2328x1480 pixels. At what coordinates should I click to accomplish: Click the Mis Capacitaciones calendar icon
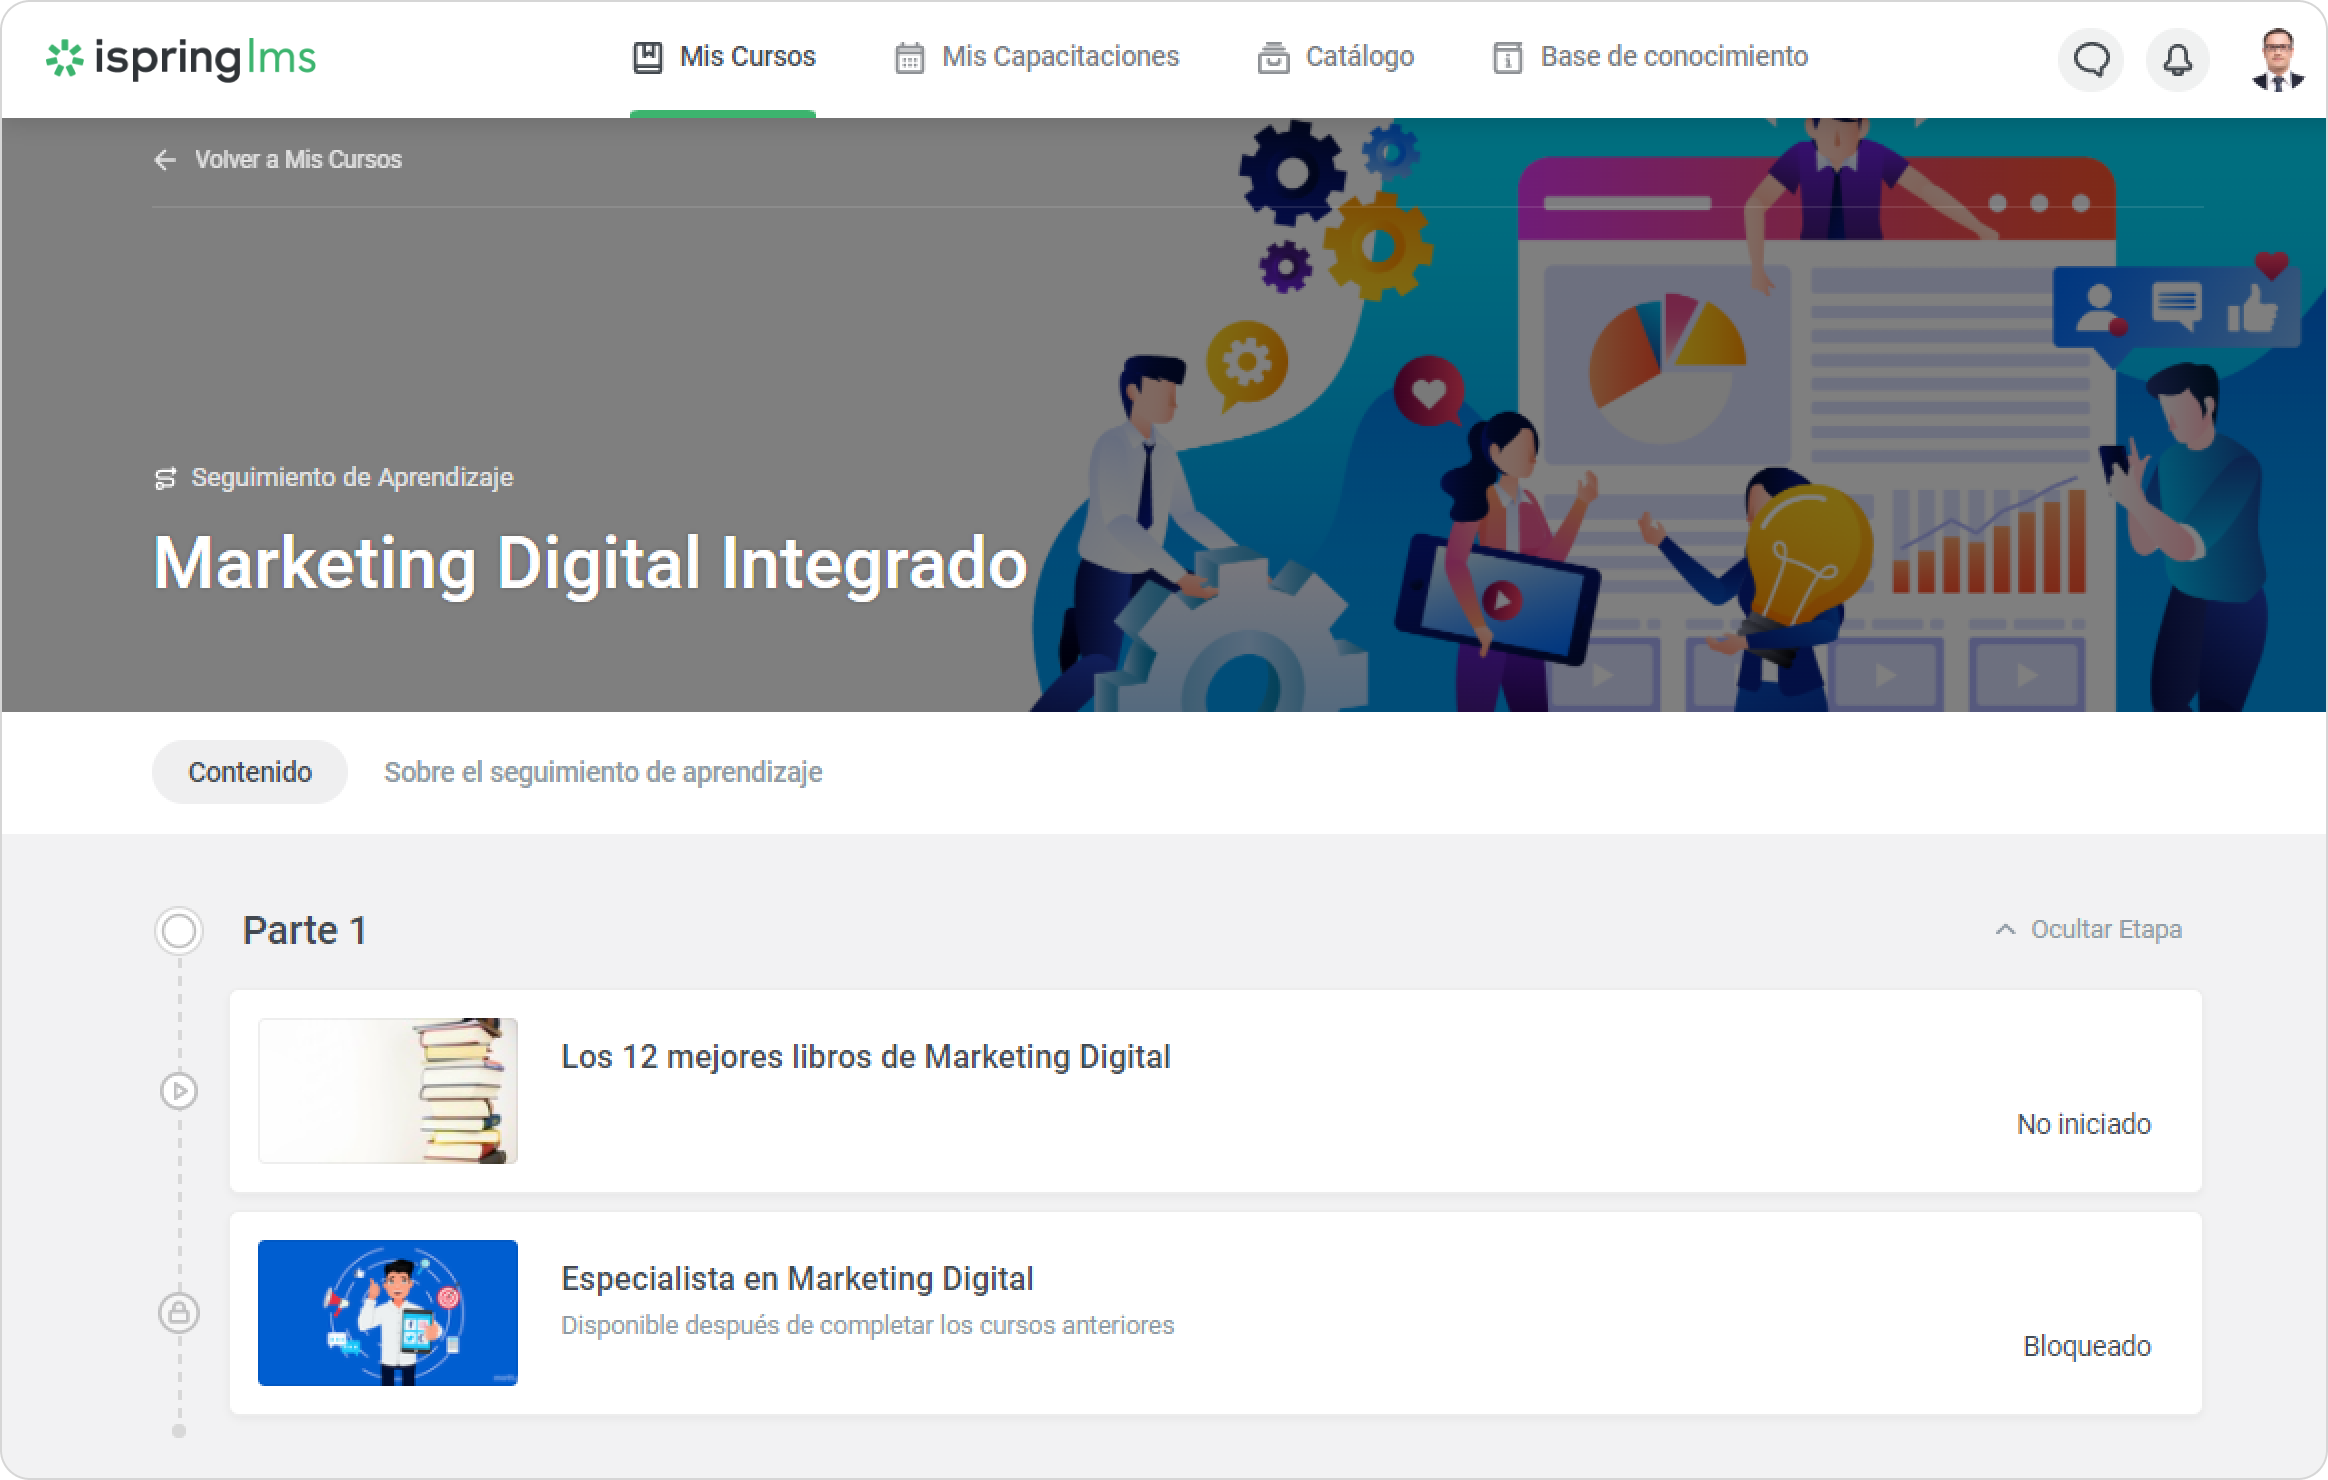[x=908, y=58]
